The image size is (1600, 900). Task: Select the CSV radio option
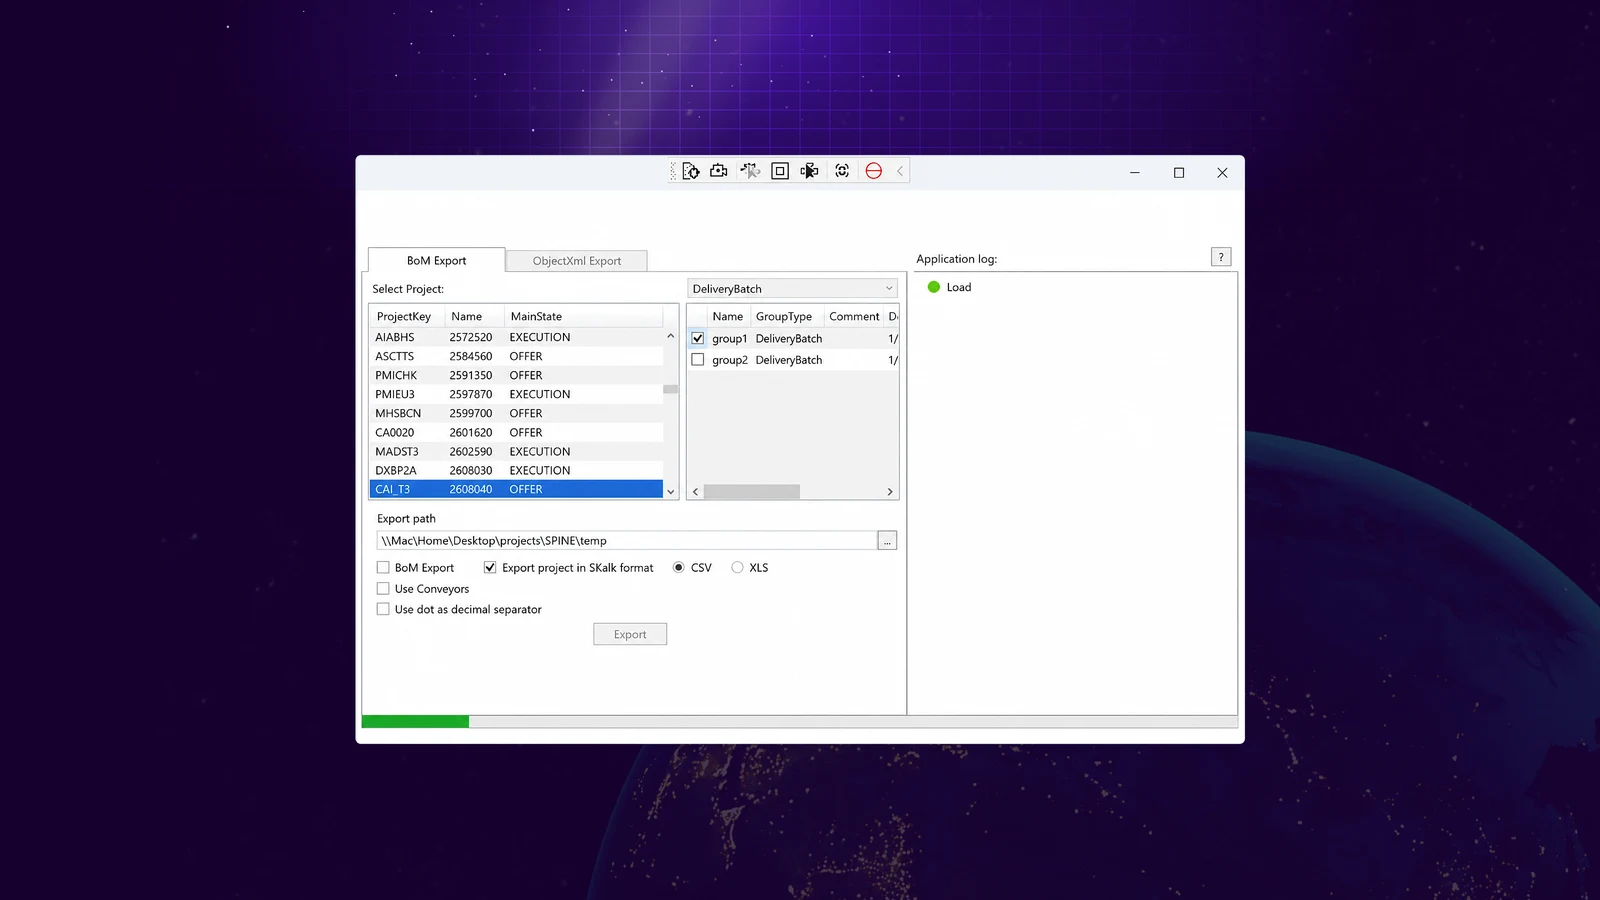coord(679,567)
